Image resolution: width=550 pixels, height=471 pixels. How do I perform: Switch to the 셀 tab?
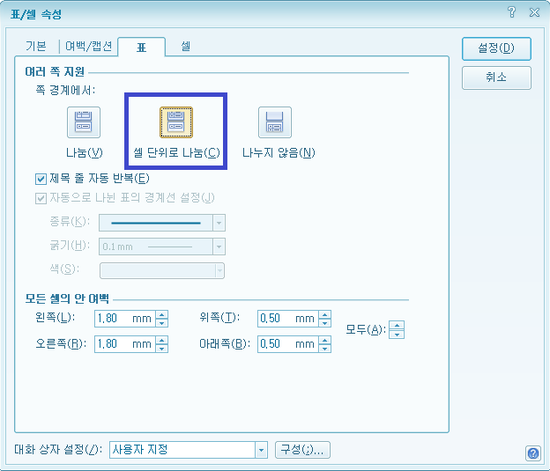(x=186, y=46)
